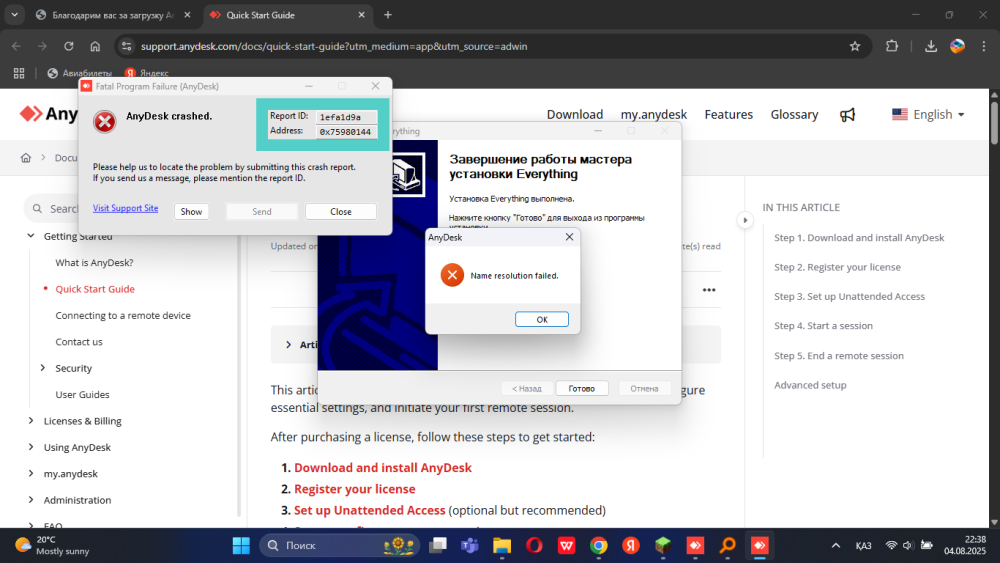Open the browser three-dot menu
1000x563 pixels.
983,46
